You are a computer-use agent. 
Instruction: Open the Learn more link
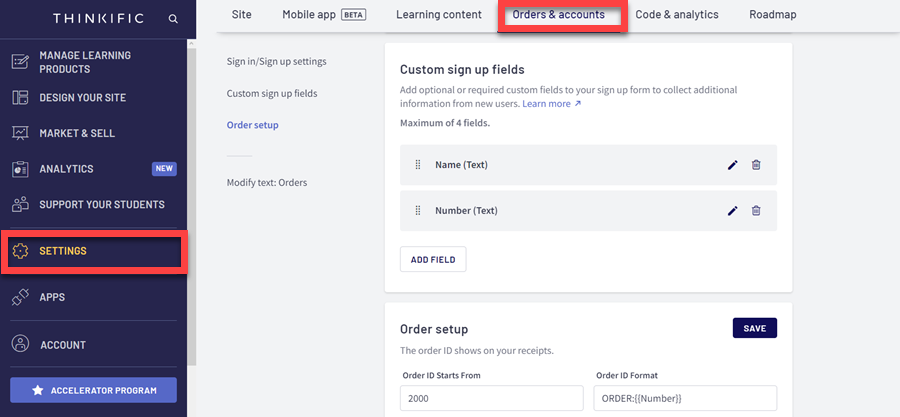(x=551, y=104)
